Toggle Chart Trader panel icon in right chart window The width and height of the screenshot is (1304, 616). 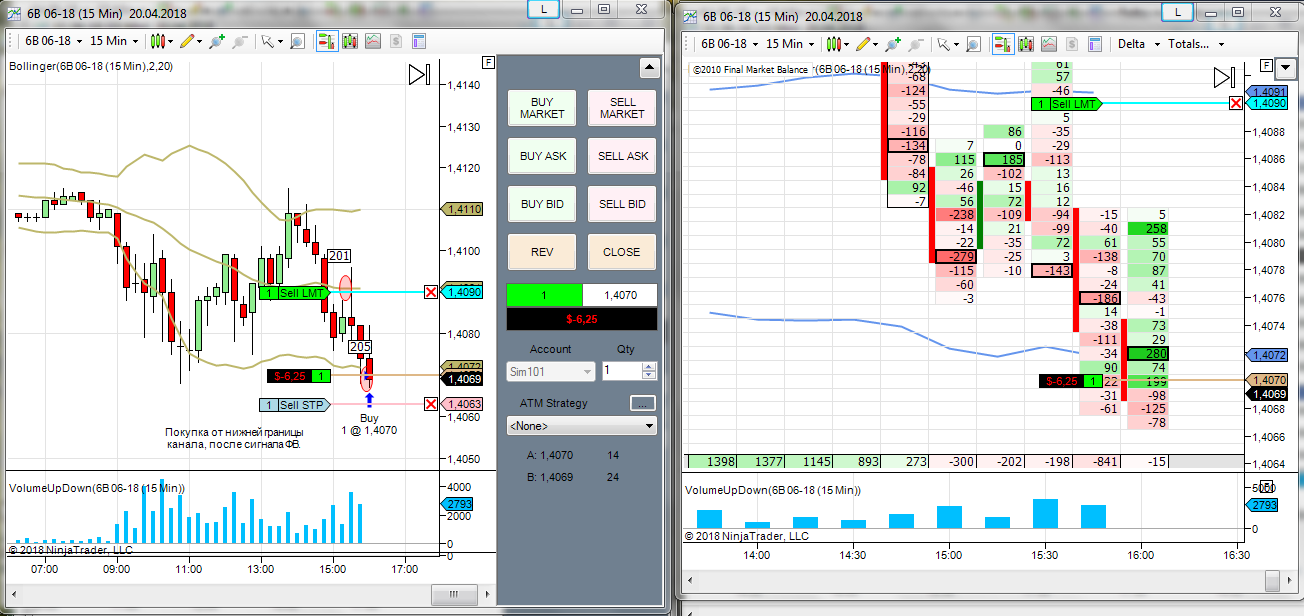point(1003,44)
